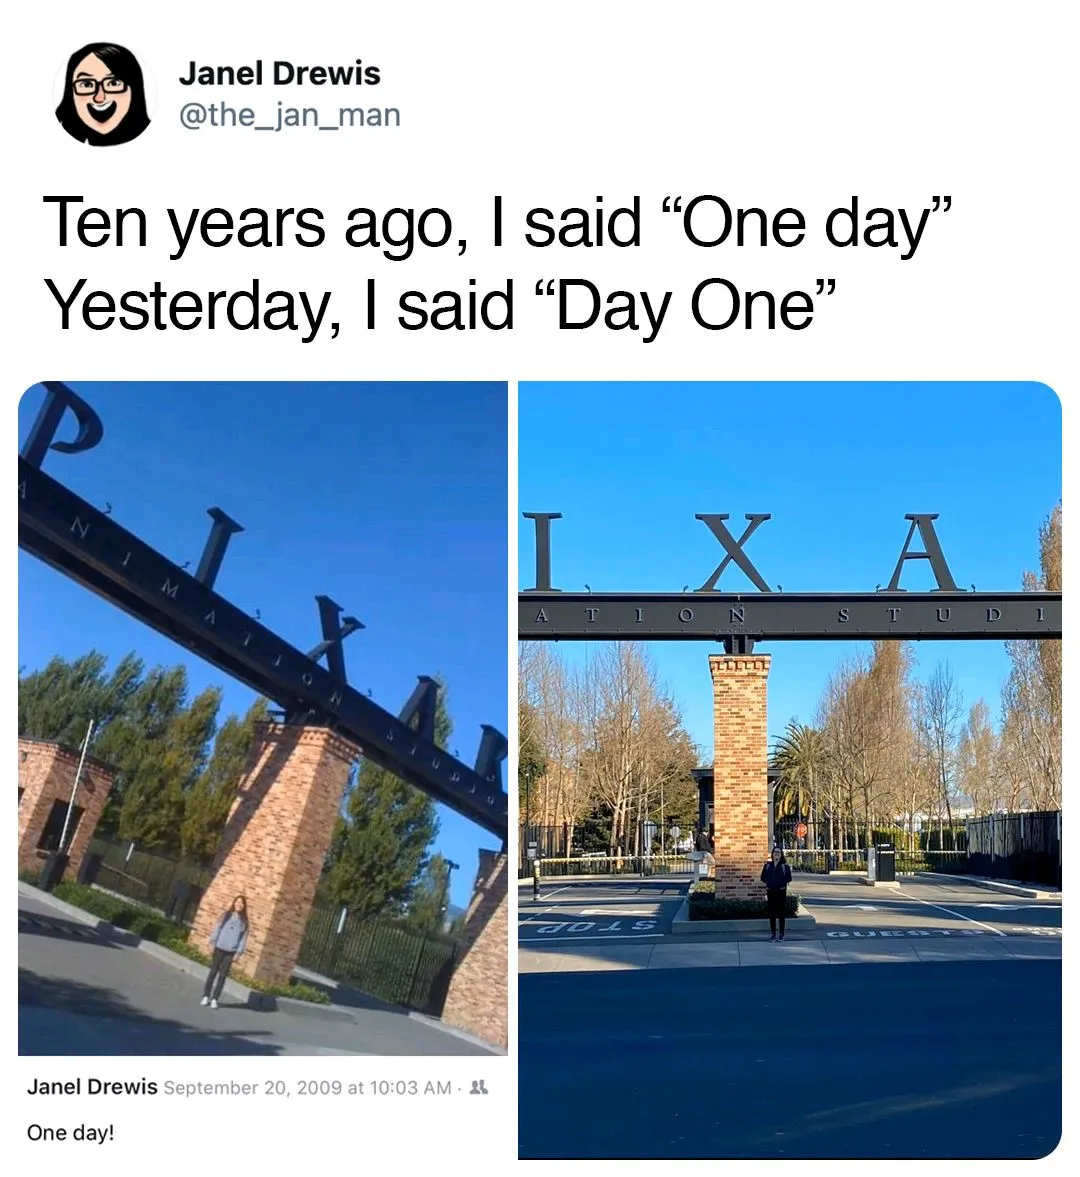The width and height of the screenshot is (1080, 1177).
Task: Open the left 2009 Pixar gate photo
Action: (x=263, y=718)
